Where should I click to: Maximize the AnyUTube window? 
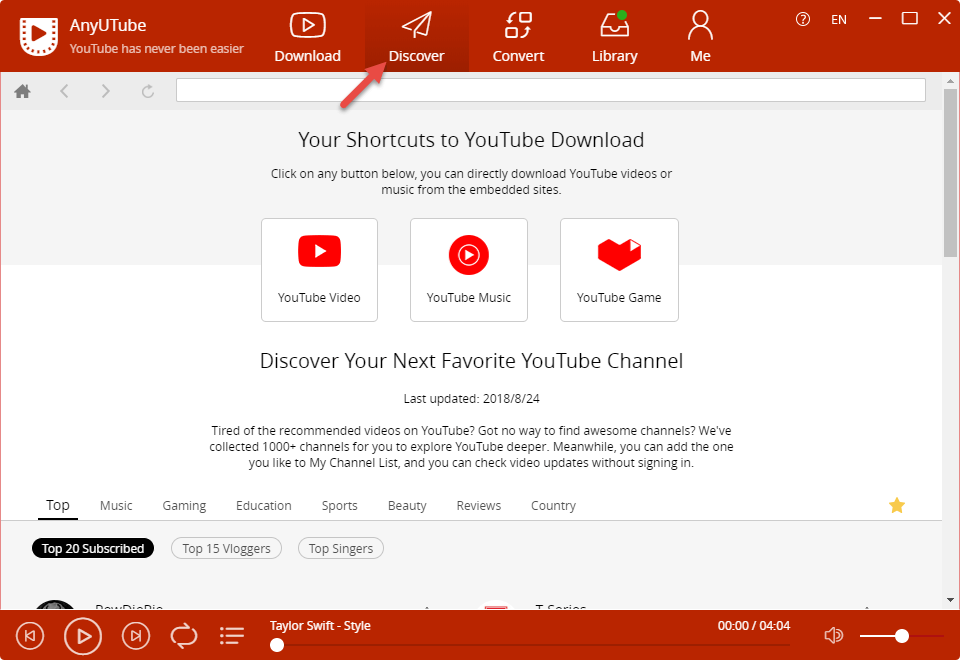910,19
